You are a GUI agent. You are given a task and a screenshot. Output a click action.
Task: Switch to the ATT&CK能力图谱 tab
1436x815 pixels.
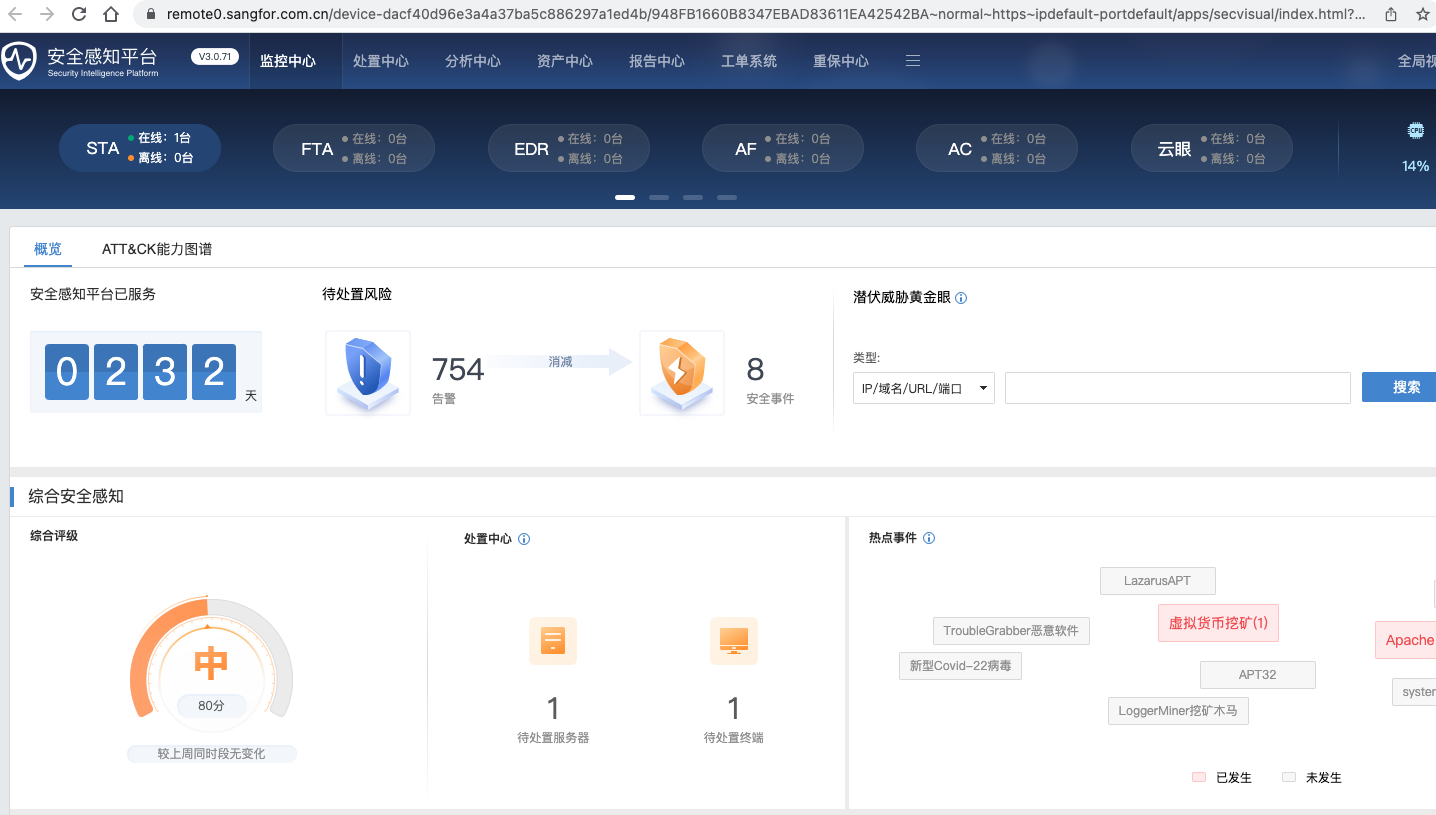tap(157, 248)
